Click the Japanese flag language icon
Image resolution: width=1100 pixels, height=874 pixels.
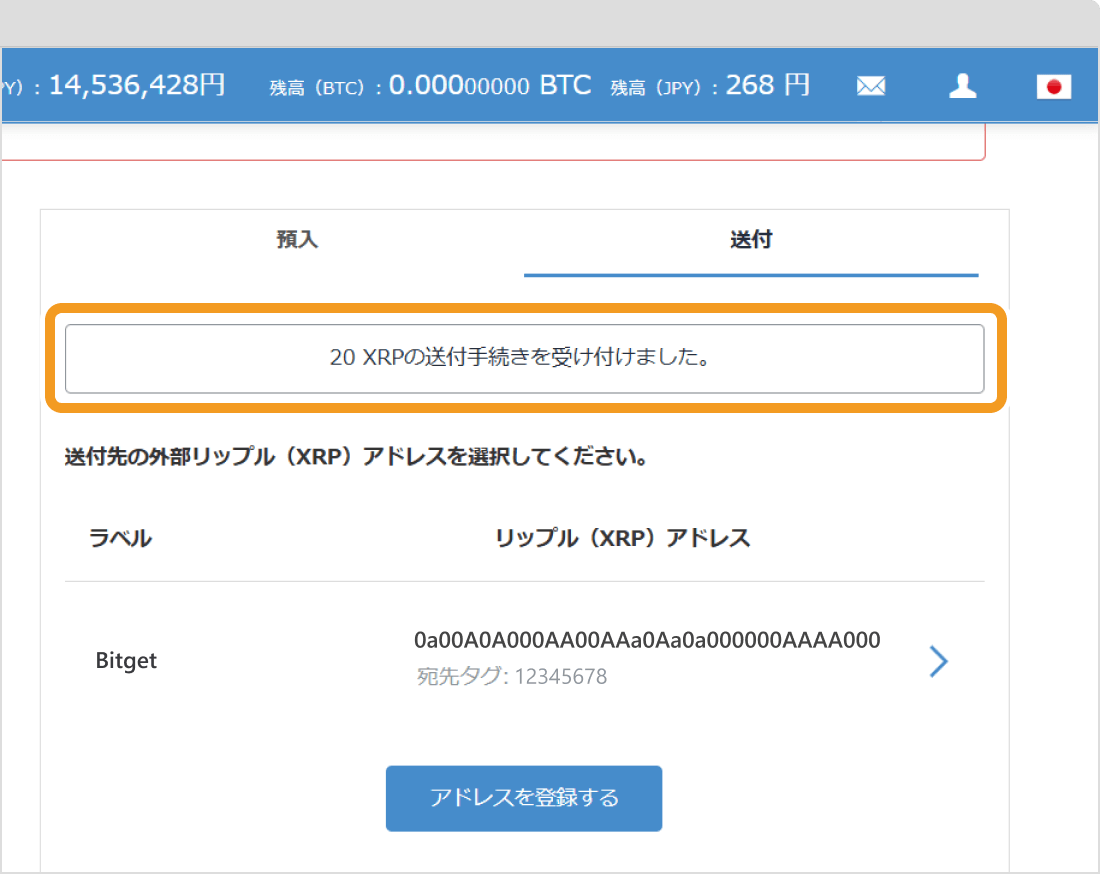[1056, 87]
